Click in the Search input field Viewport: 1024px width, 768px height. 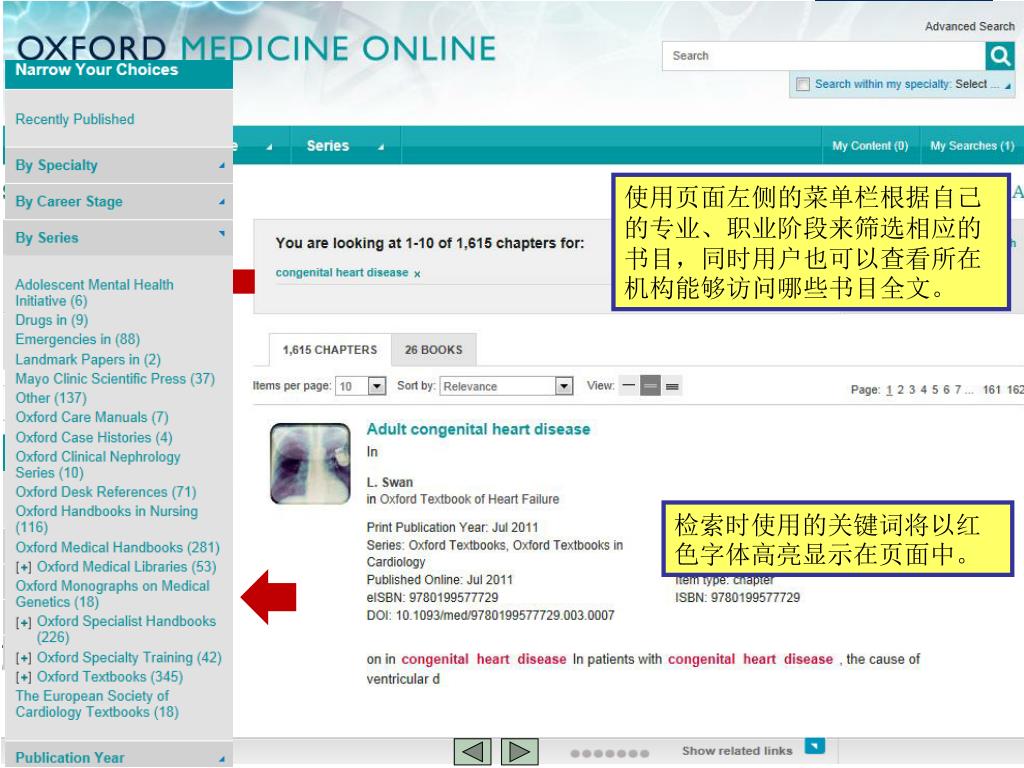(824, 56)
